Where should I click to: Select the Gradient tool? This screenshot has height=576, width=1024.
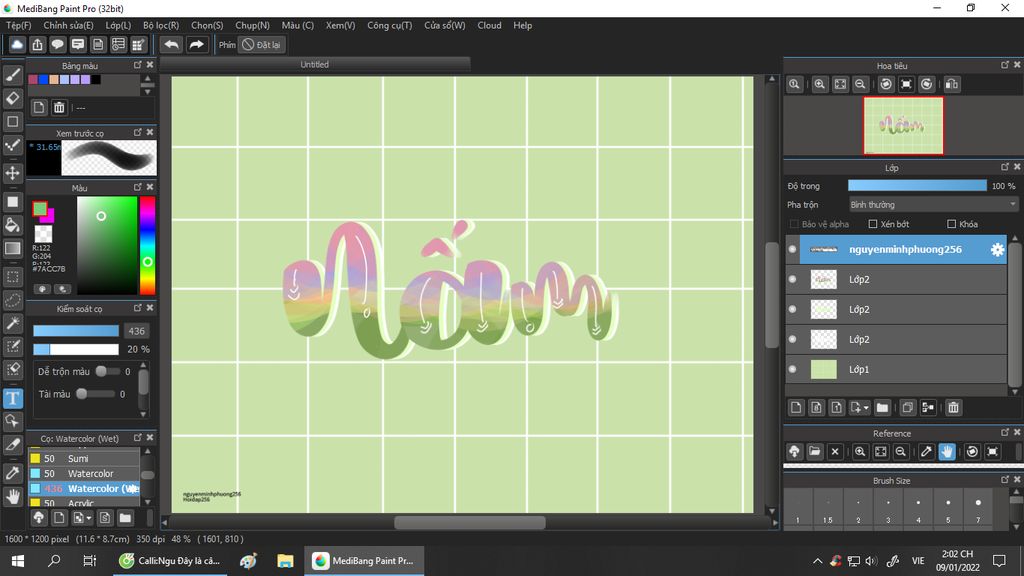pos(12,248)
